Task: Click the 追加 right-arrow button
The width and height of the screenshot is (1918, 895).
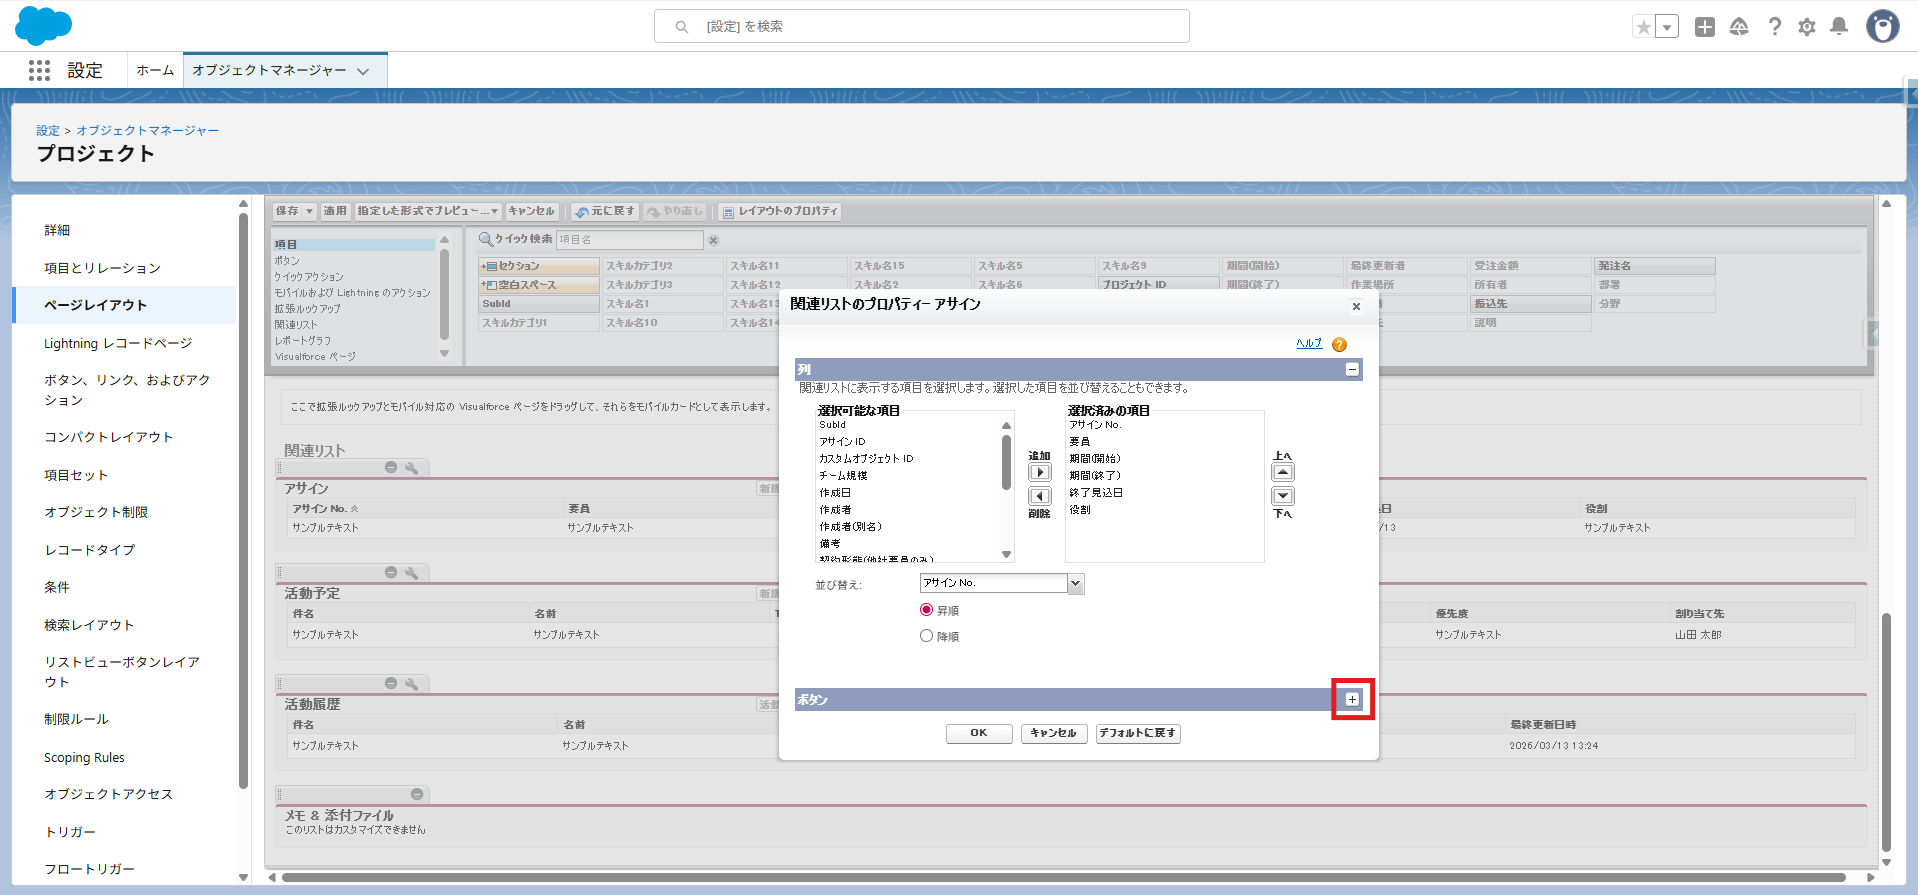Action: coord(1040,472)
